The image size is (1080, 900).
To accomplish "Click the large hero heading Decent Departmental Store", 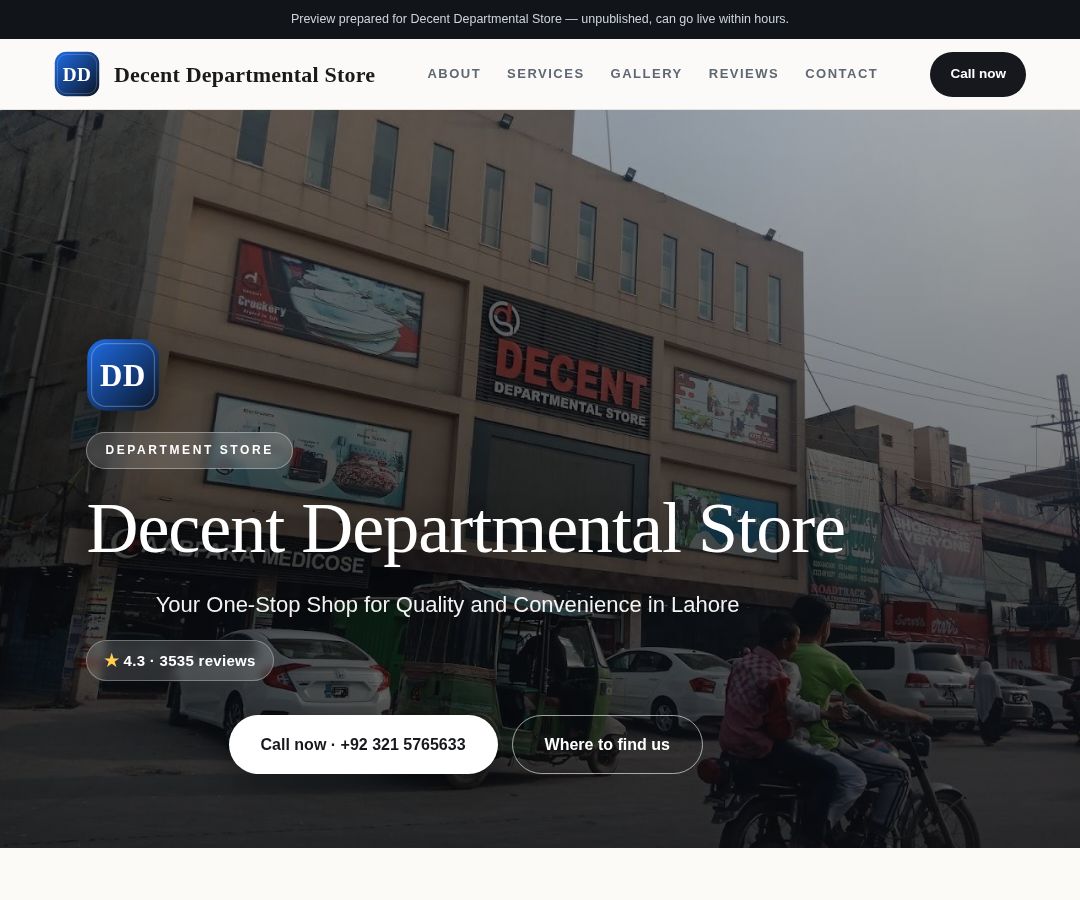I will pyautogui.click(x=466, y=530).
